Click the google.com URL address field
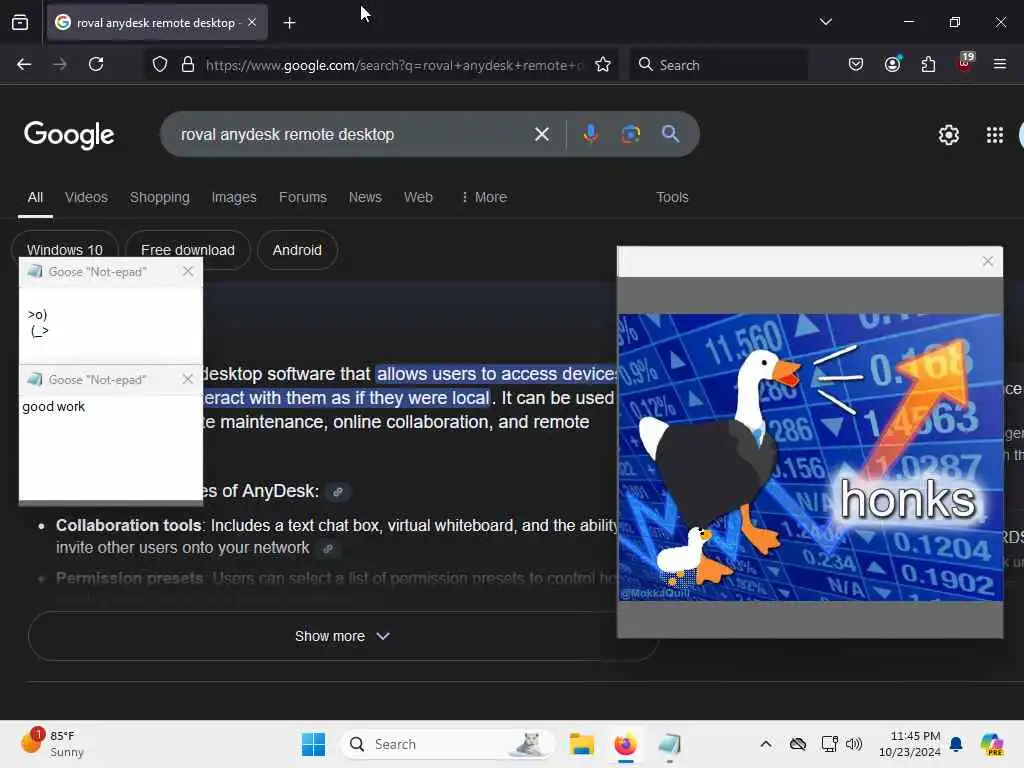Viewport: 1024px width, 768px height. 394,65
